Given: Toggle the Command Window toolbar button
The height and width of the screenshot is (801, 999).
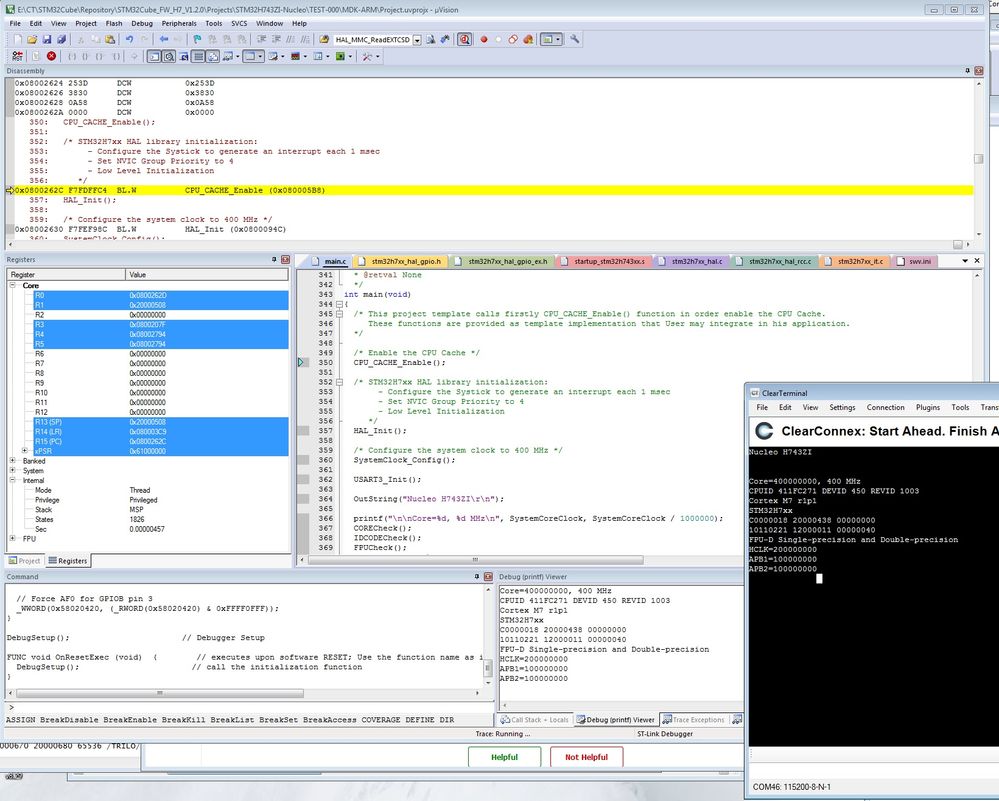Looking at the screenshot, I should coord(154,57).
